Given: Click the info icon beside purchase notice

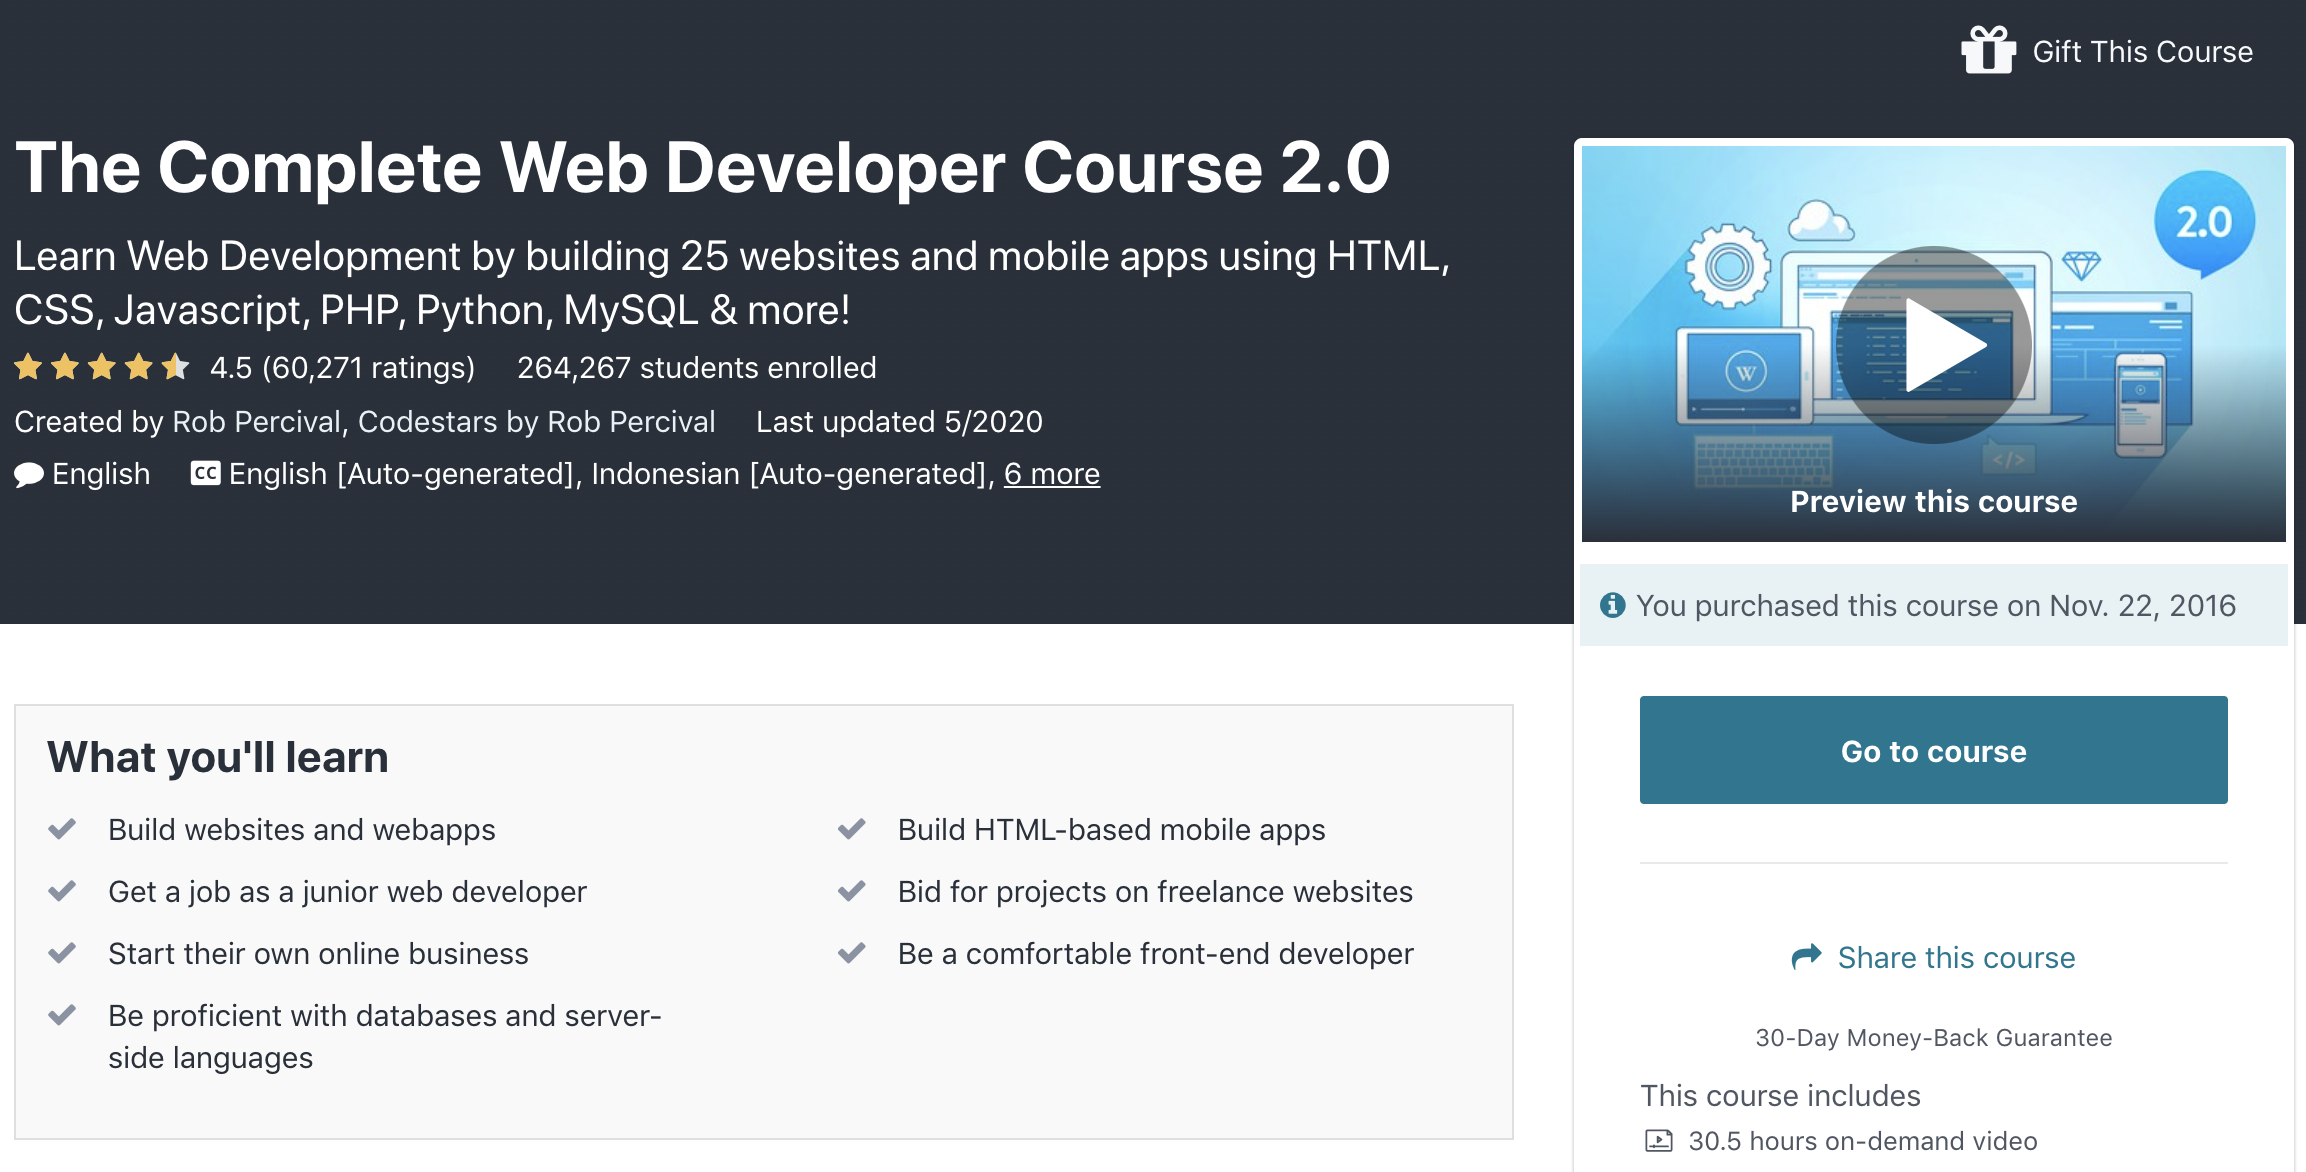Looking at the screenshot, I should click(x=1612, y=605).
